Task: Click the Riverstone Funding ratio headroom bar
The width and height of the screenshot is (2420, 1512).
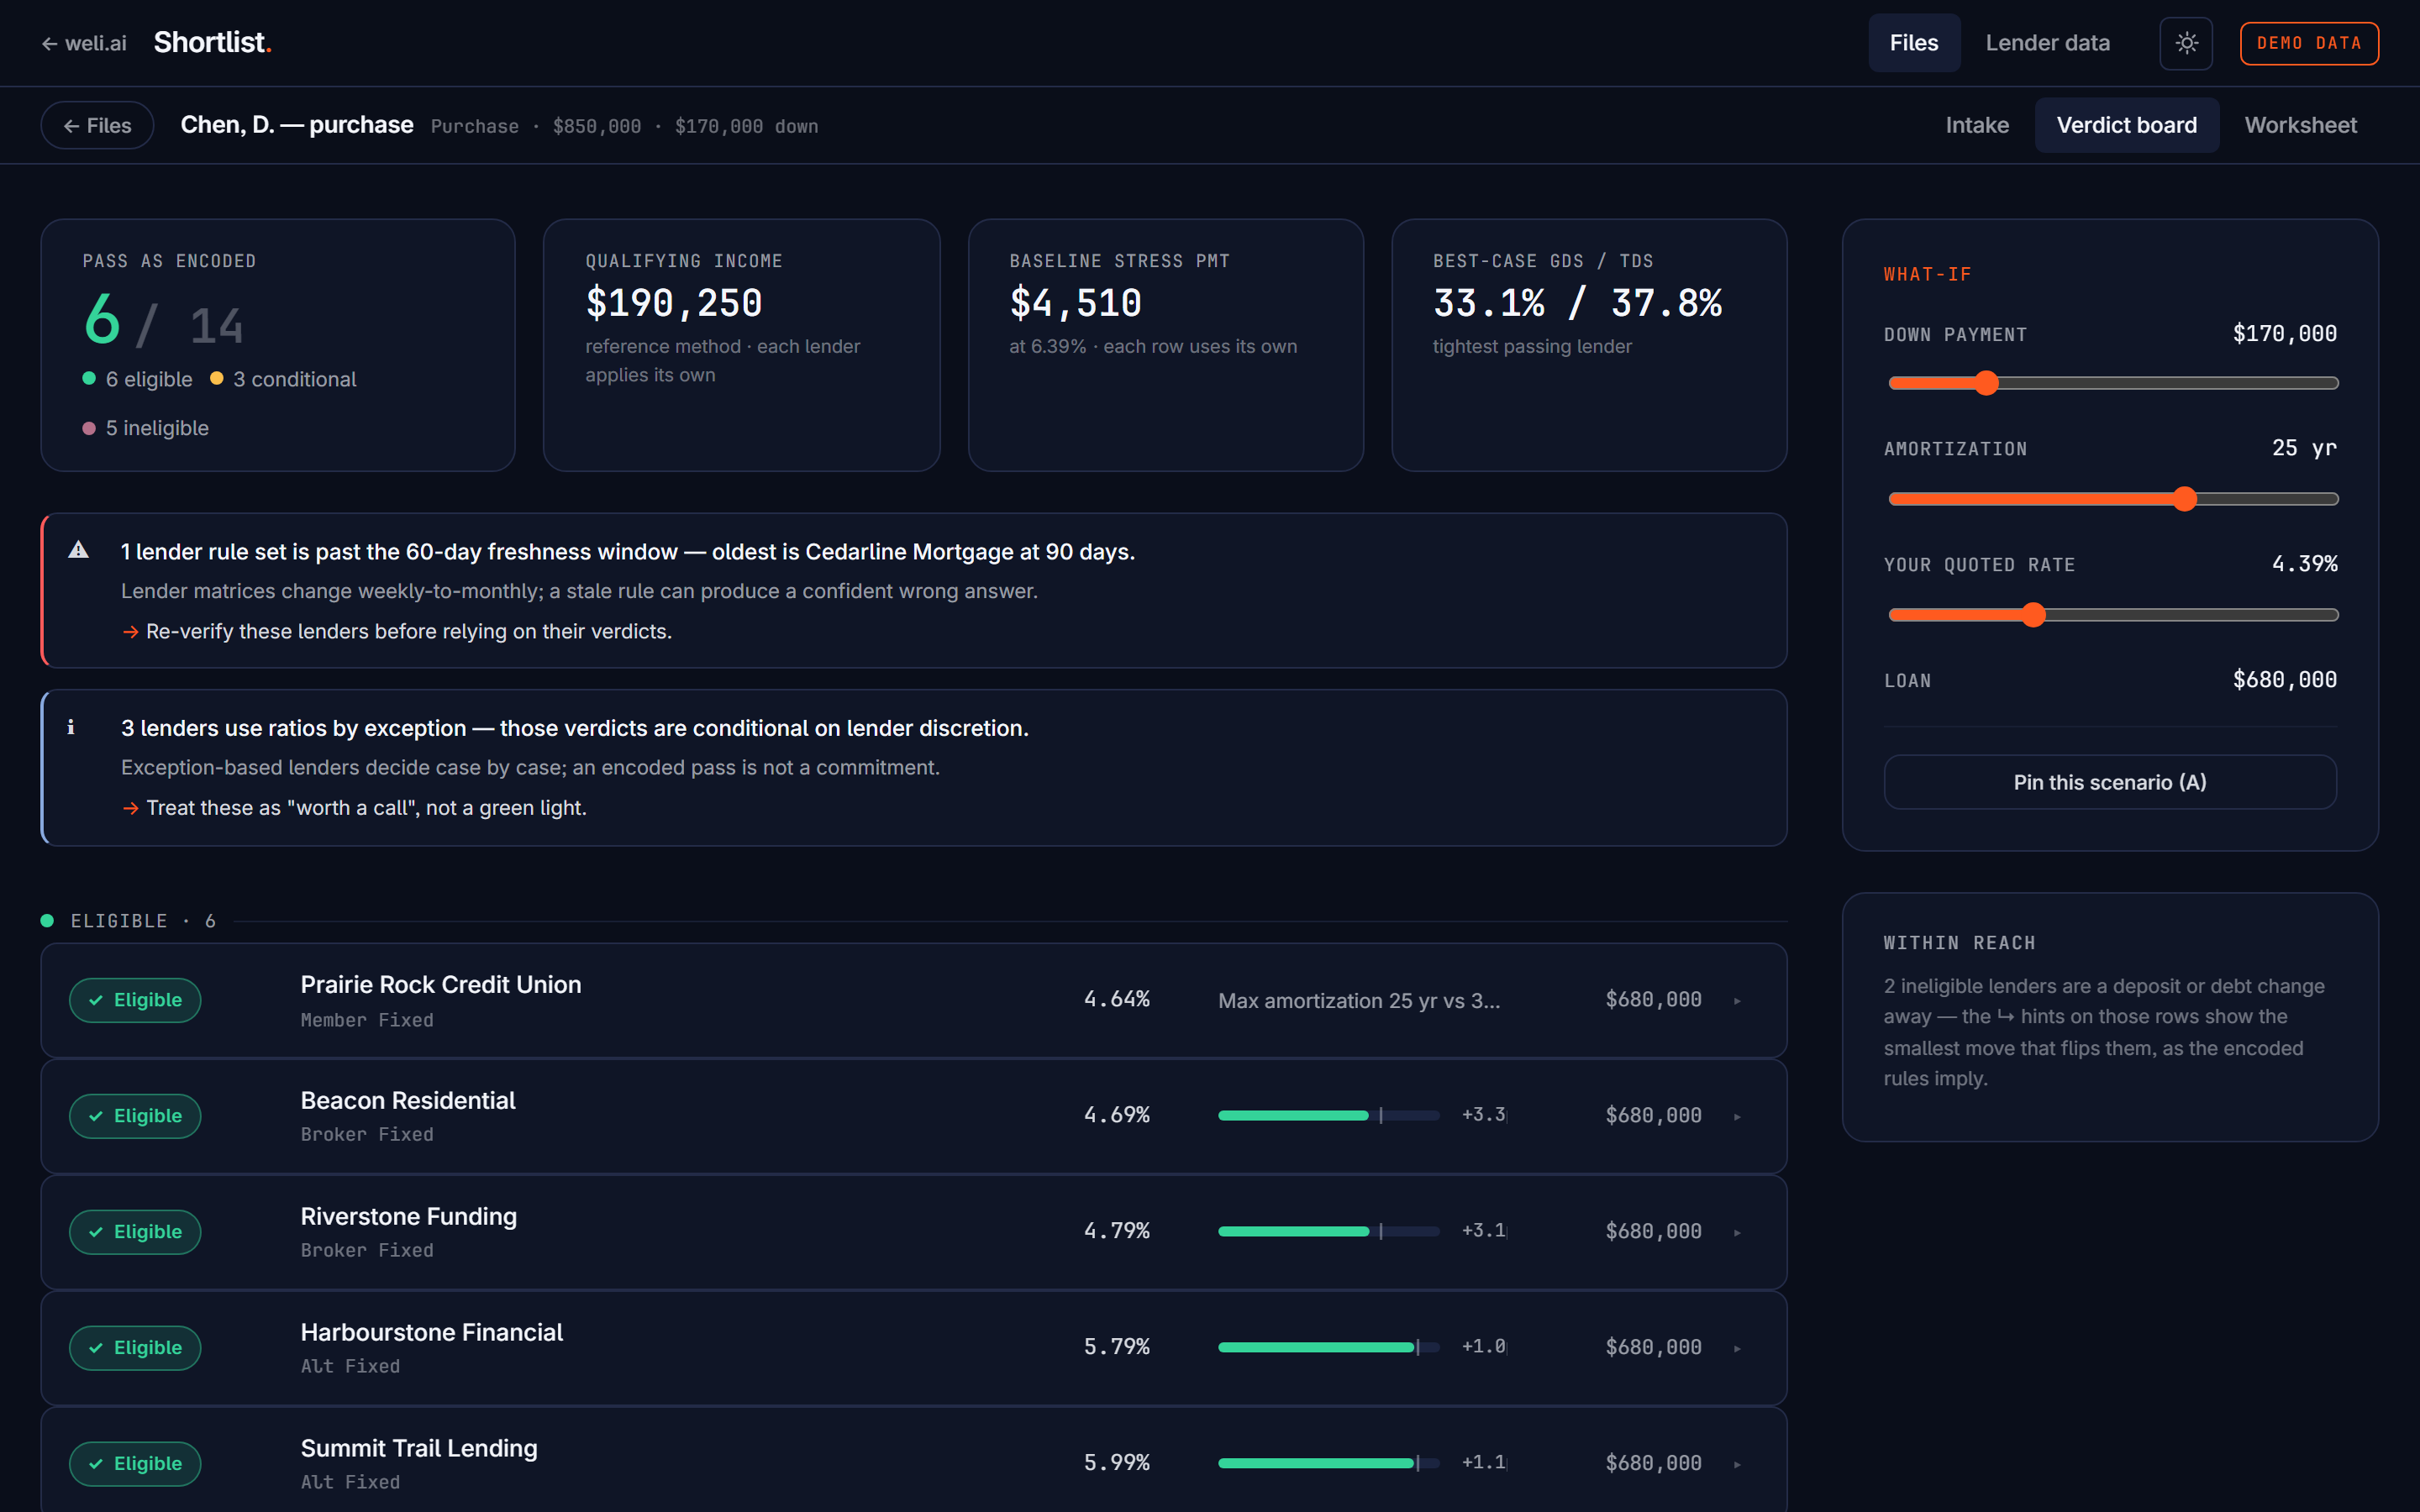Action: [x=1328, y=1231]
